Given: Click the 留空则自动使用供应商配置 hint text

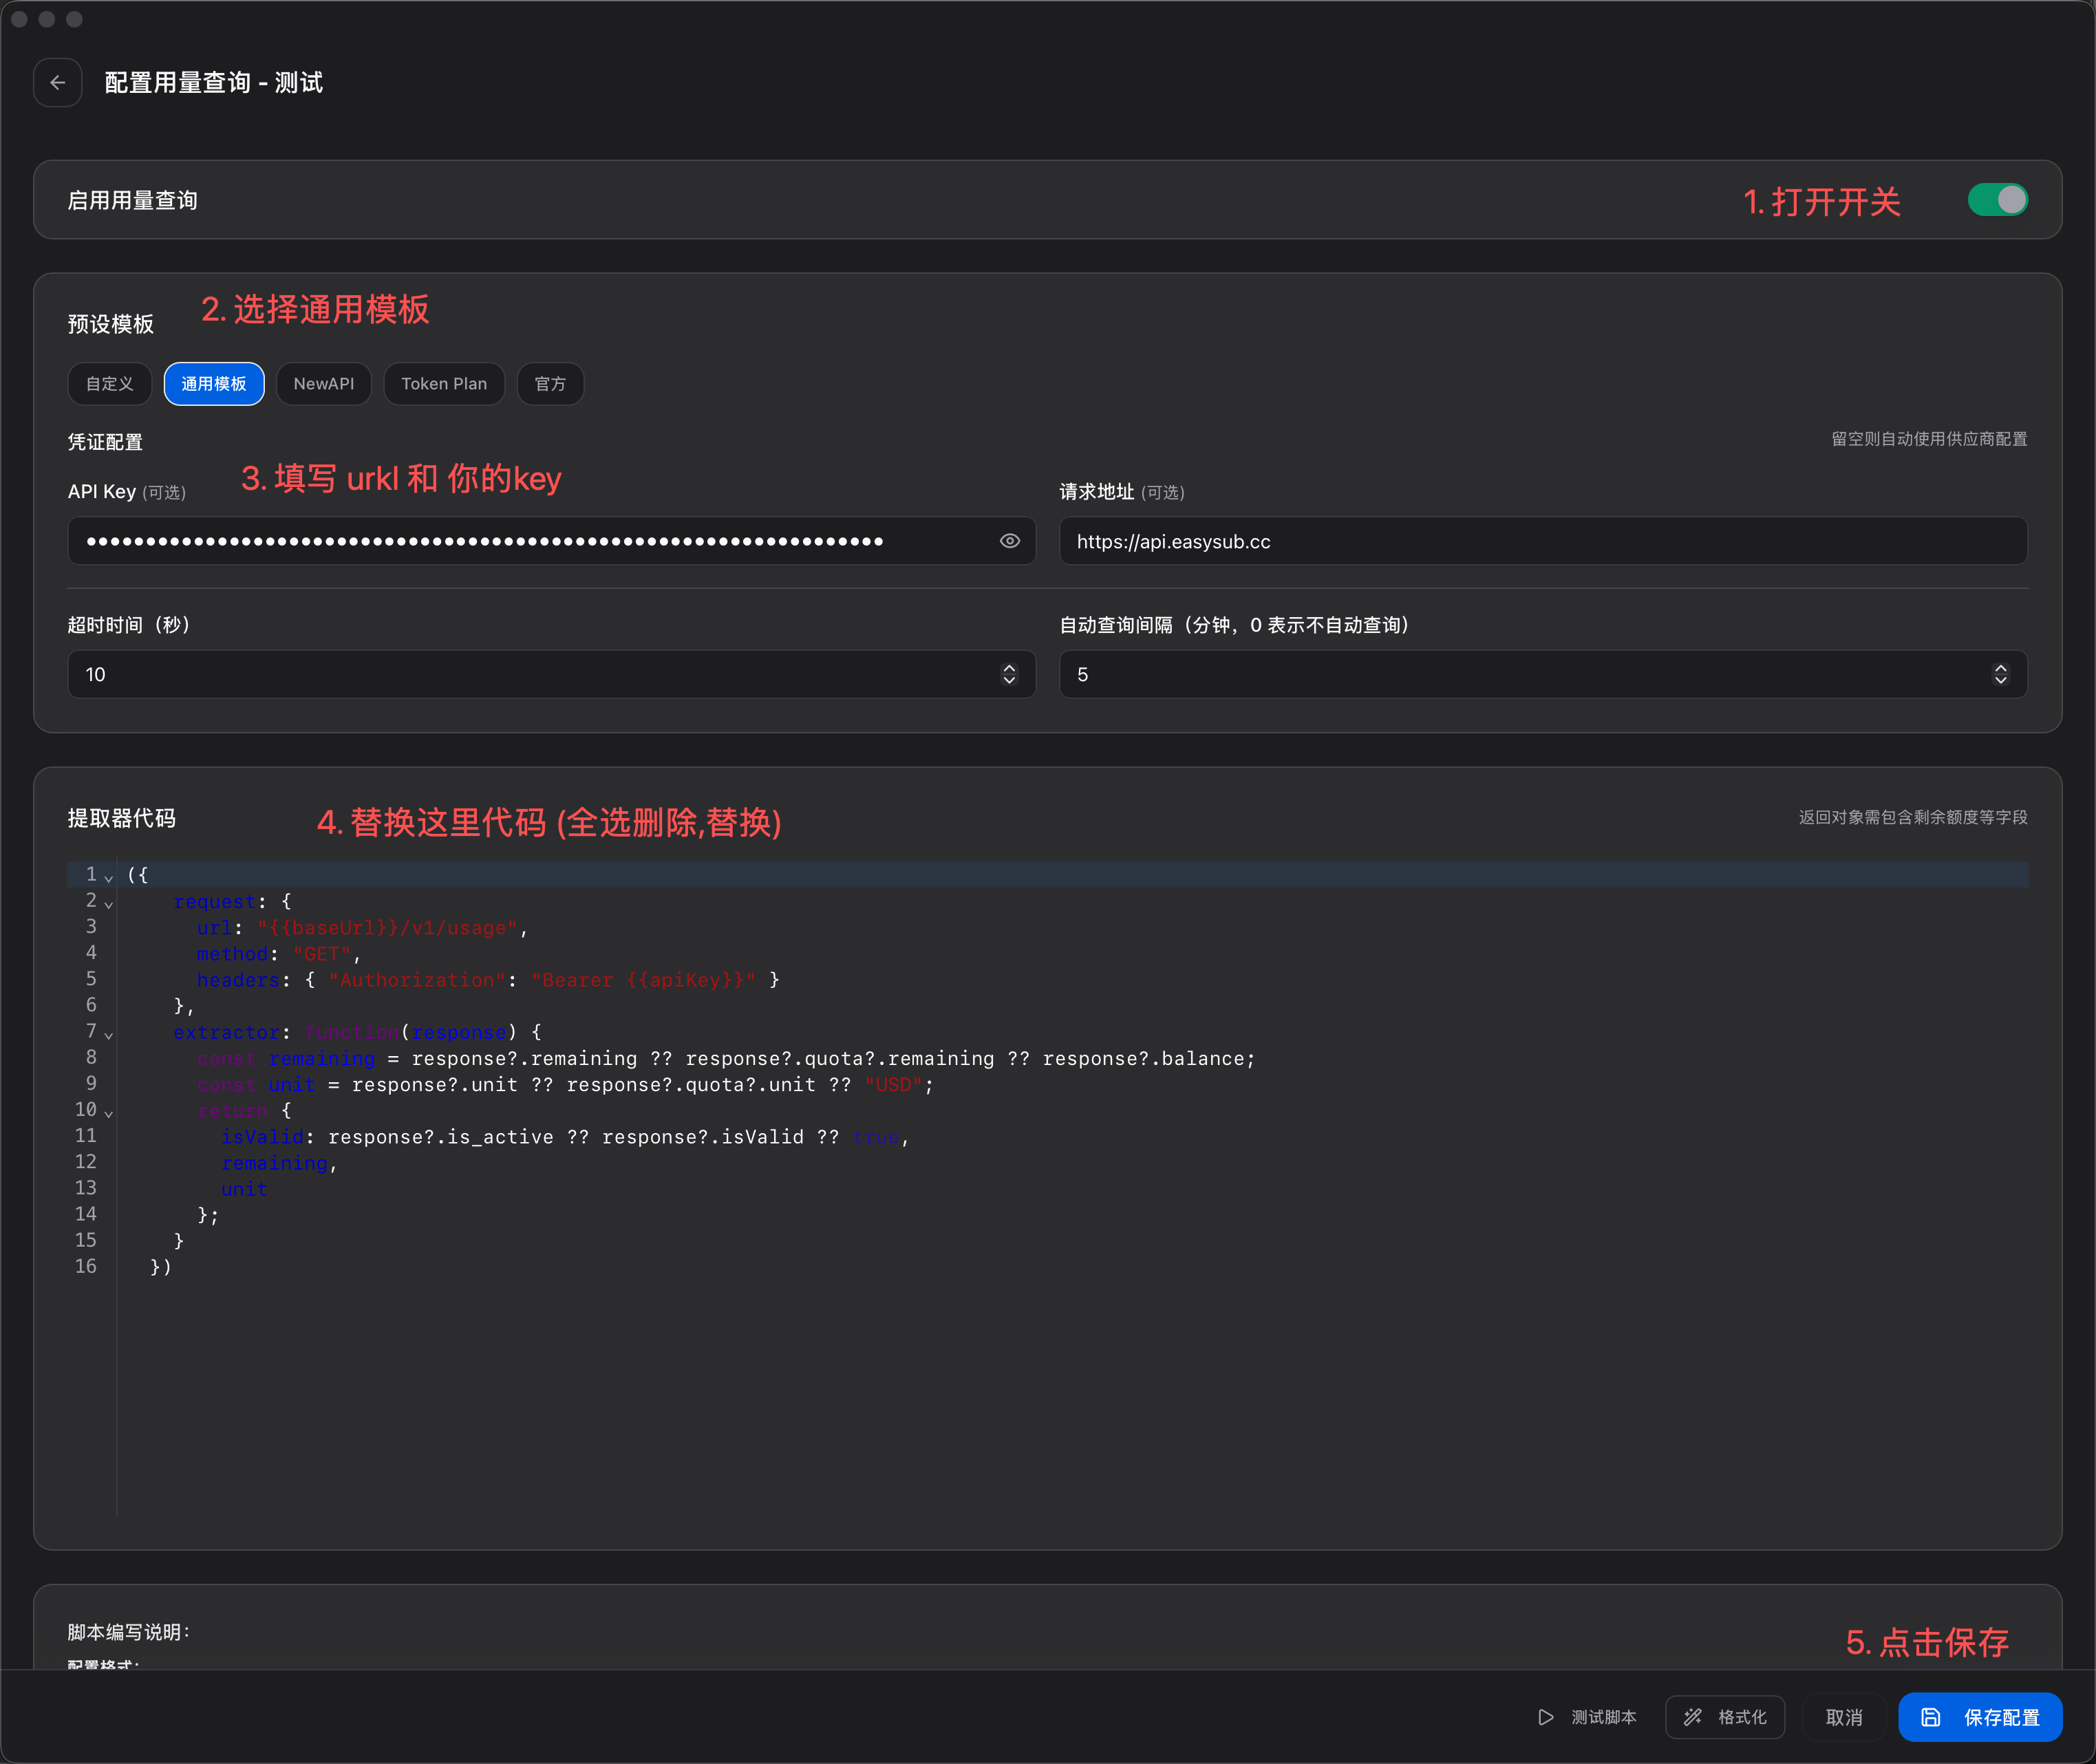Looking at the screenshot, I should click(x=1929, y=439).
